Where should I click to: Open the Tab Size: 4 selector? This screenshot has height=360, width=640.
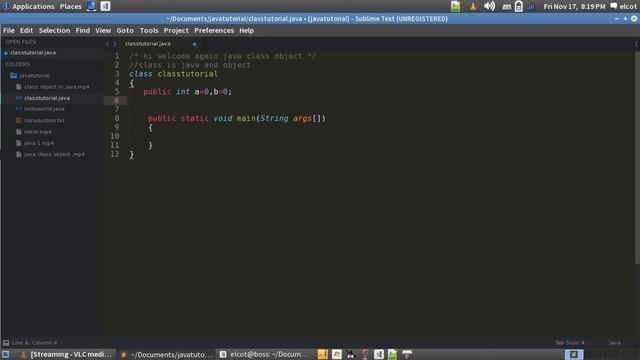tap(569, 343)
